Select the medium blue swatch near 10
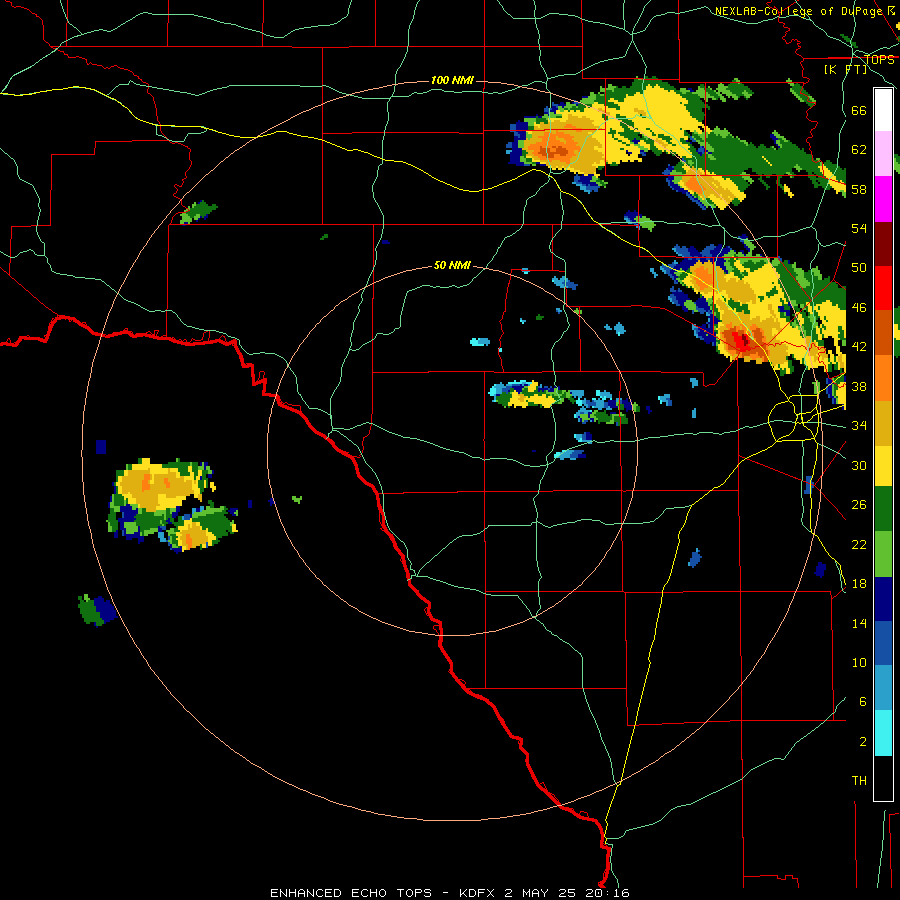Screen dimensions: 900x900 coord(883,643)
